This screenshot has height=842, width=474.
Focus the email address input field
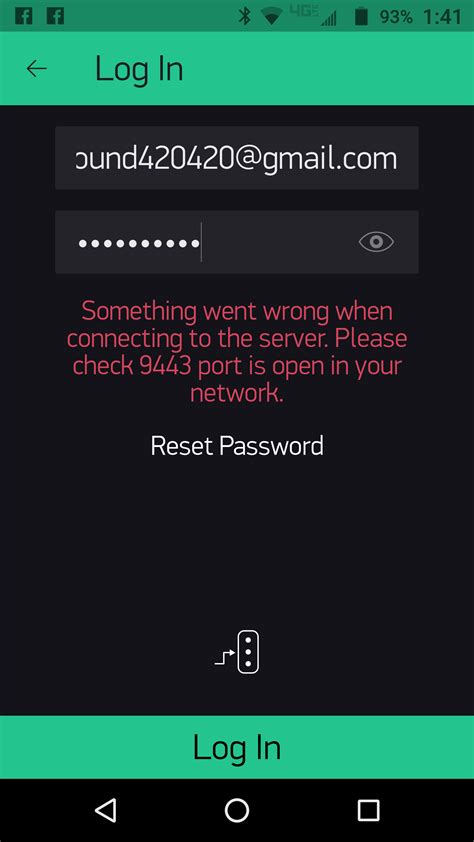click(237, 158)
